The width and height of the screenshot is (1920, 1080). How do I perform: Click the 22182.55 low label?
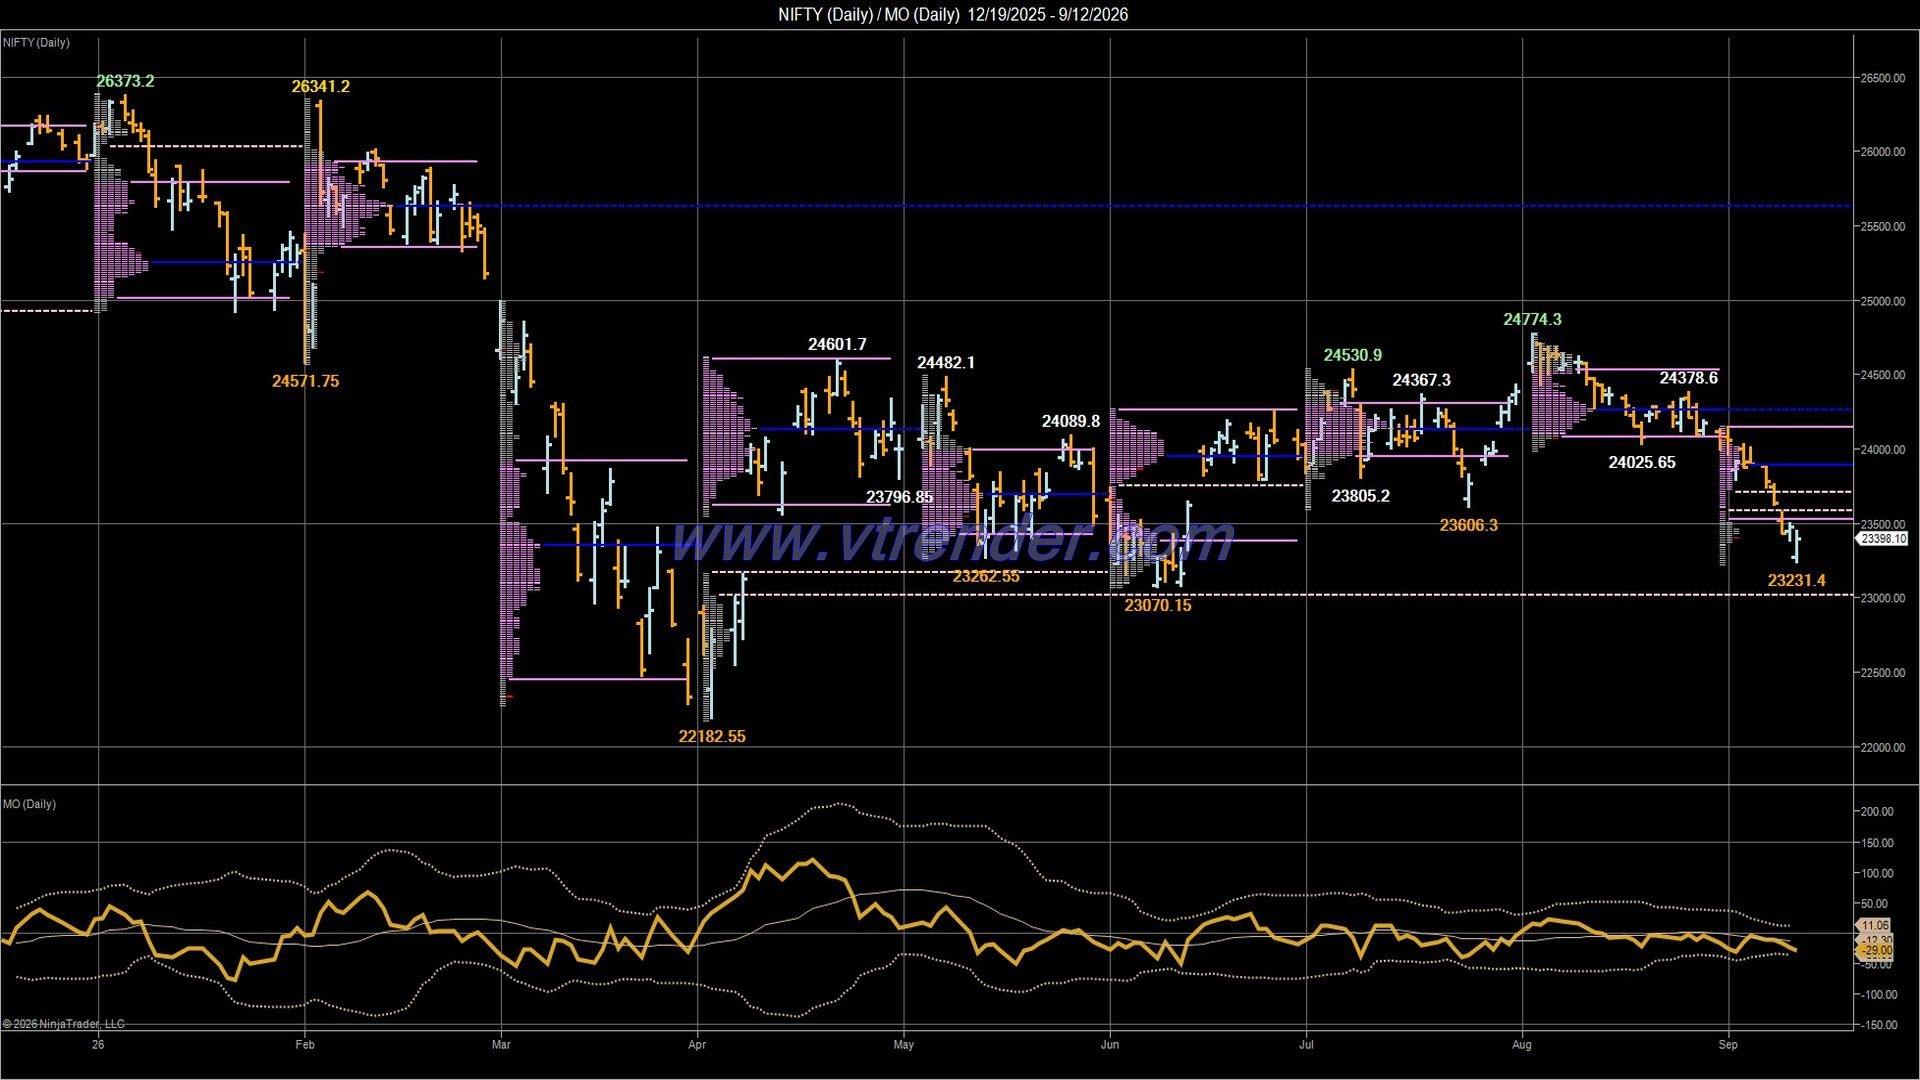click(712, 736)
